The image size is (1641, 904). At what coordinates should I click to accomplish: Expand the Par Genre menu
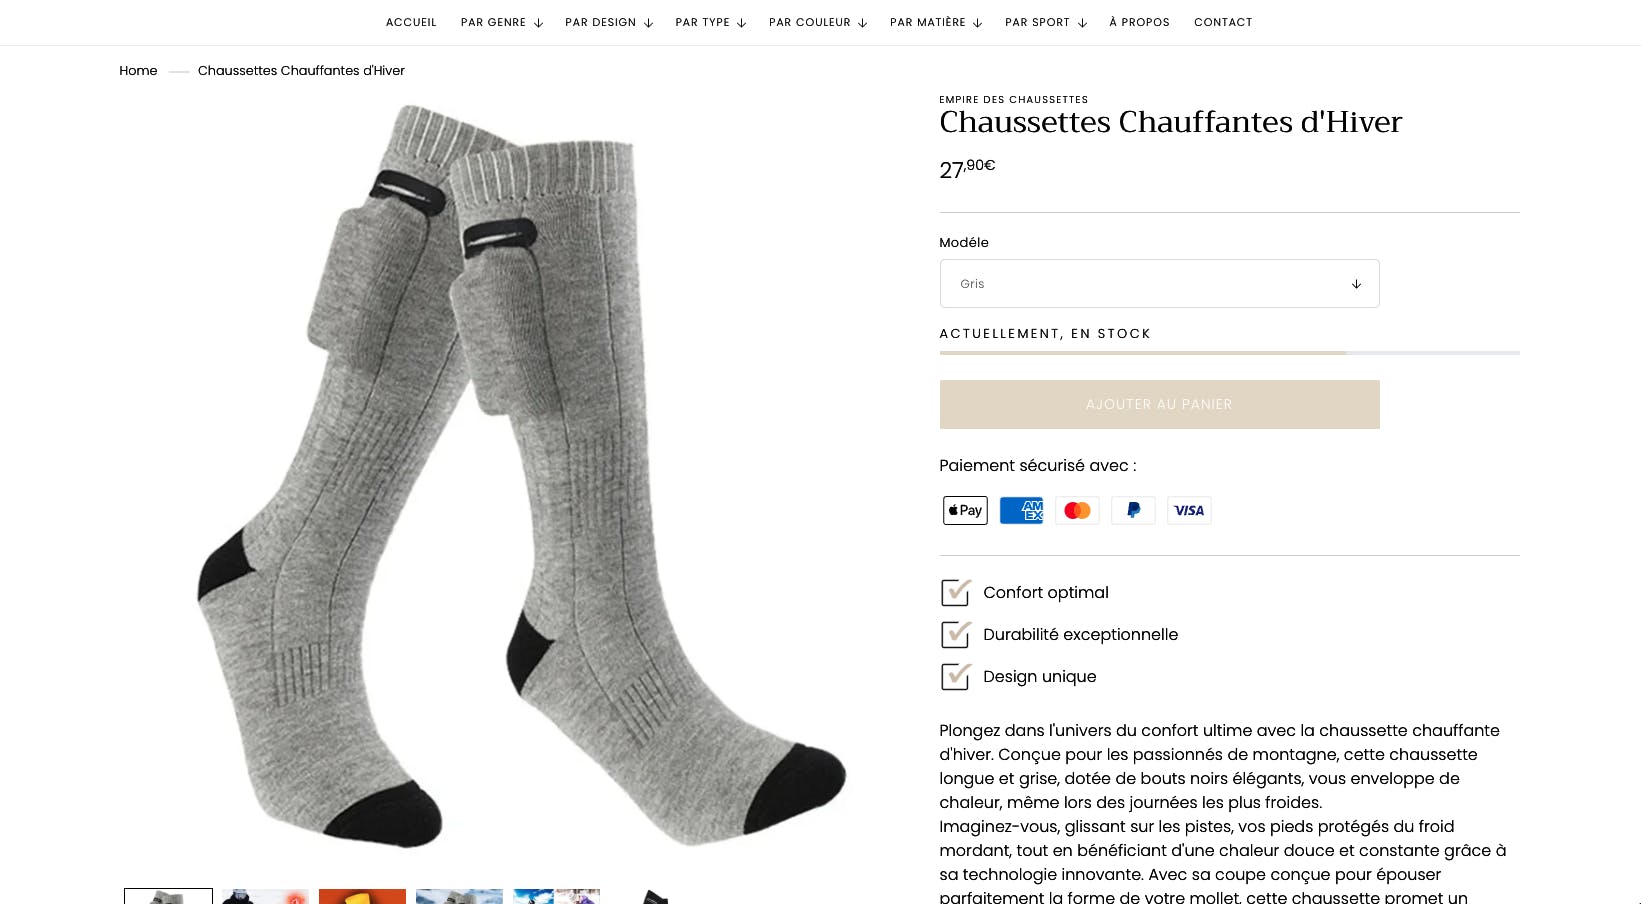[501, 22]
